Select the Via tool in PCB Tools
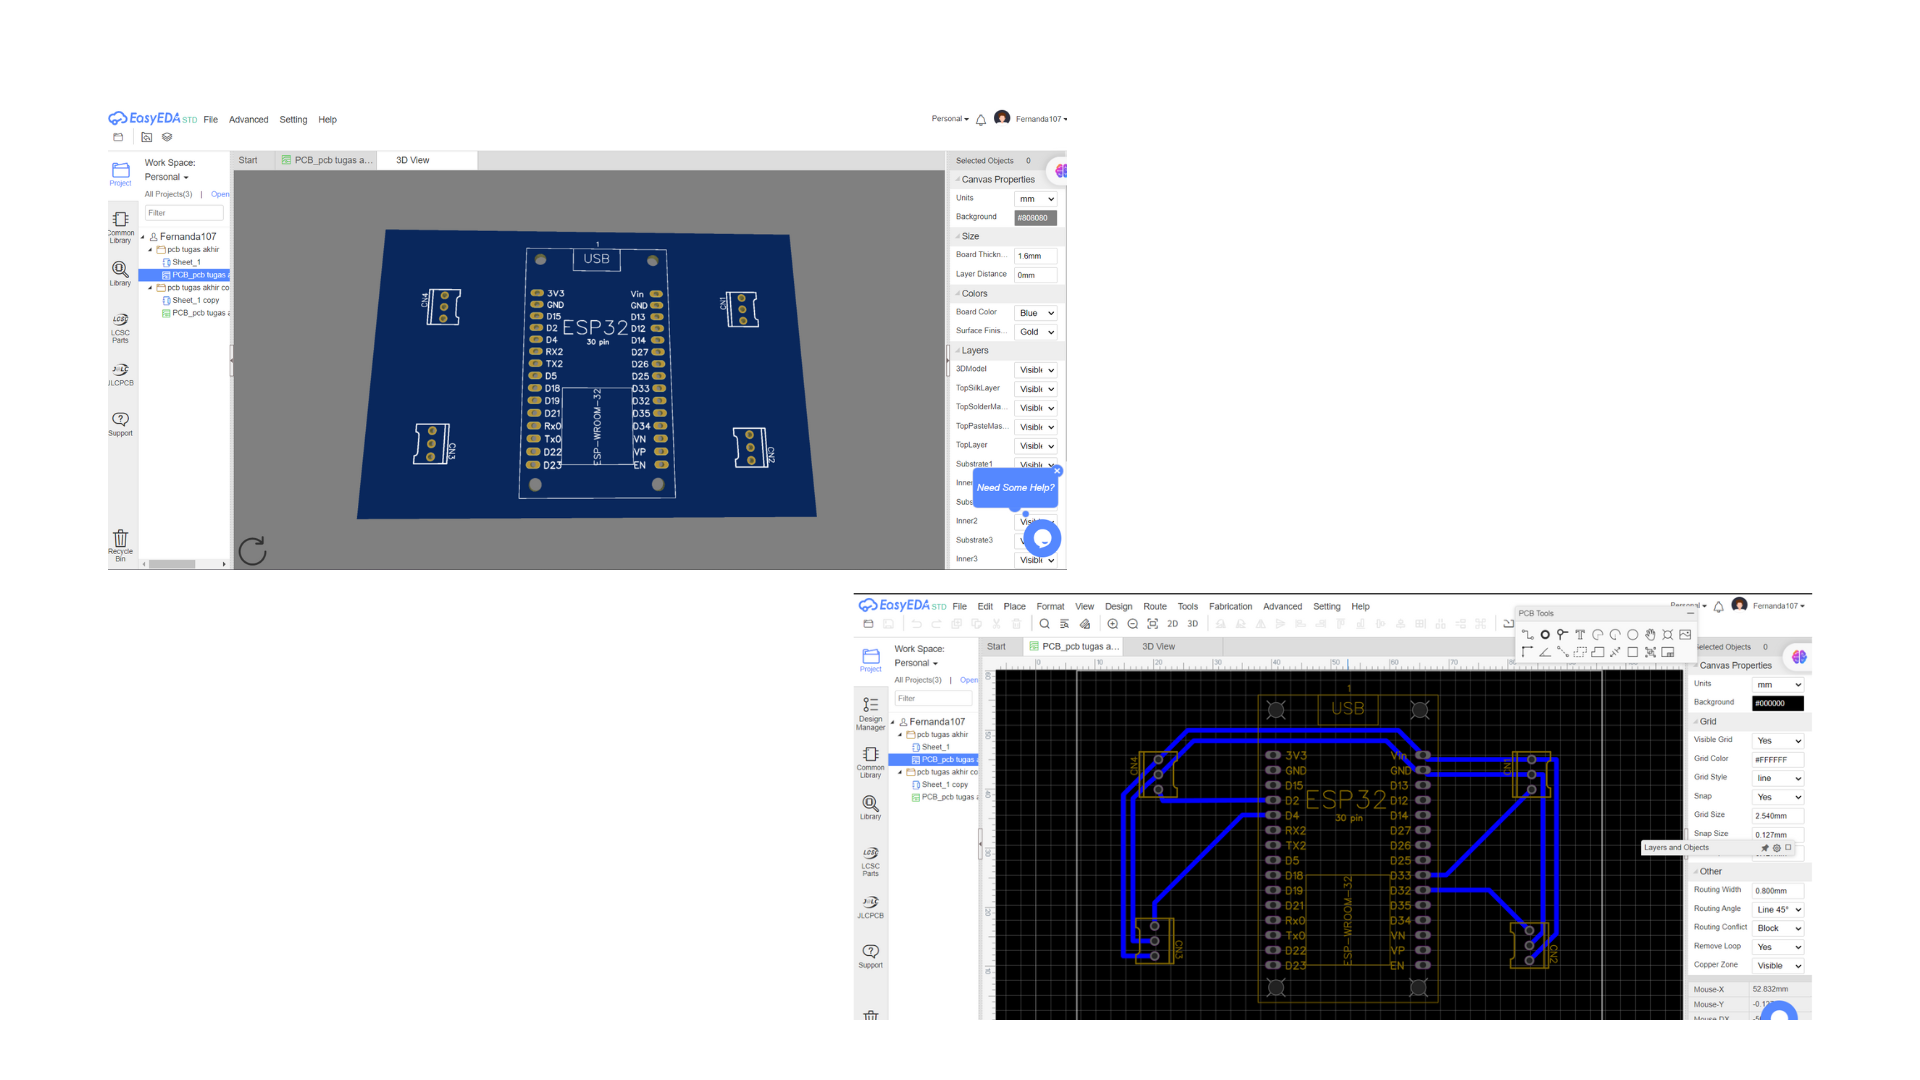1920x1080 pixels. 1545,634
